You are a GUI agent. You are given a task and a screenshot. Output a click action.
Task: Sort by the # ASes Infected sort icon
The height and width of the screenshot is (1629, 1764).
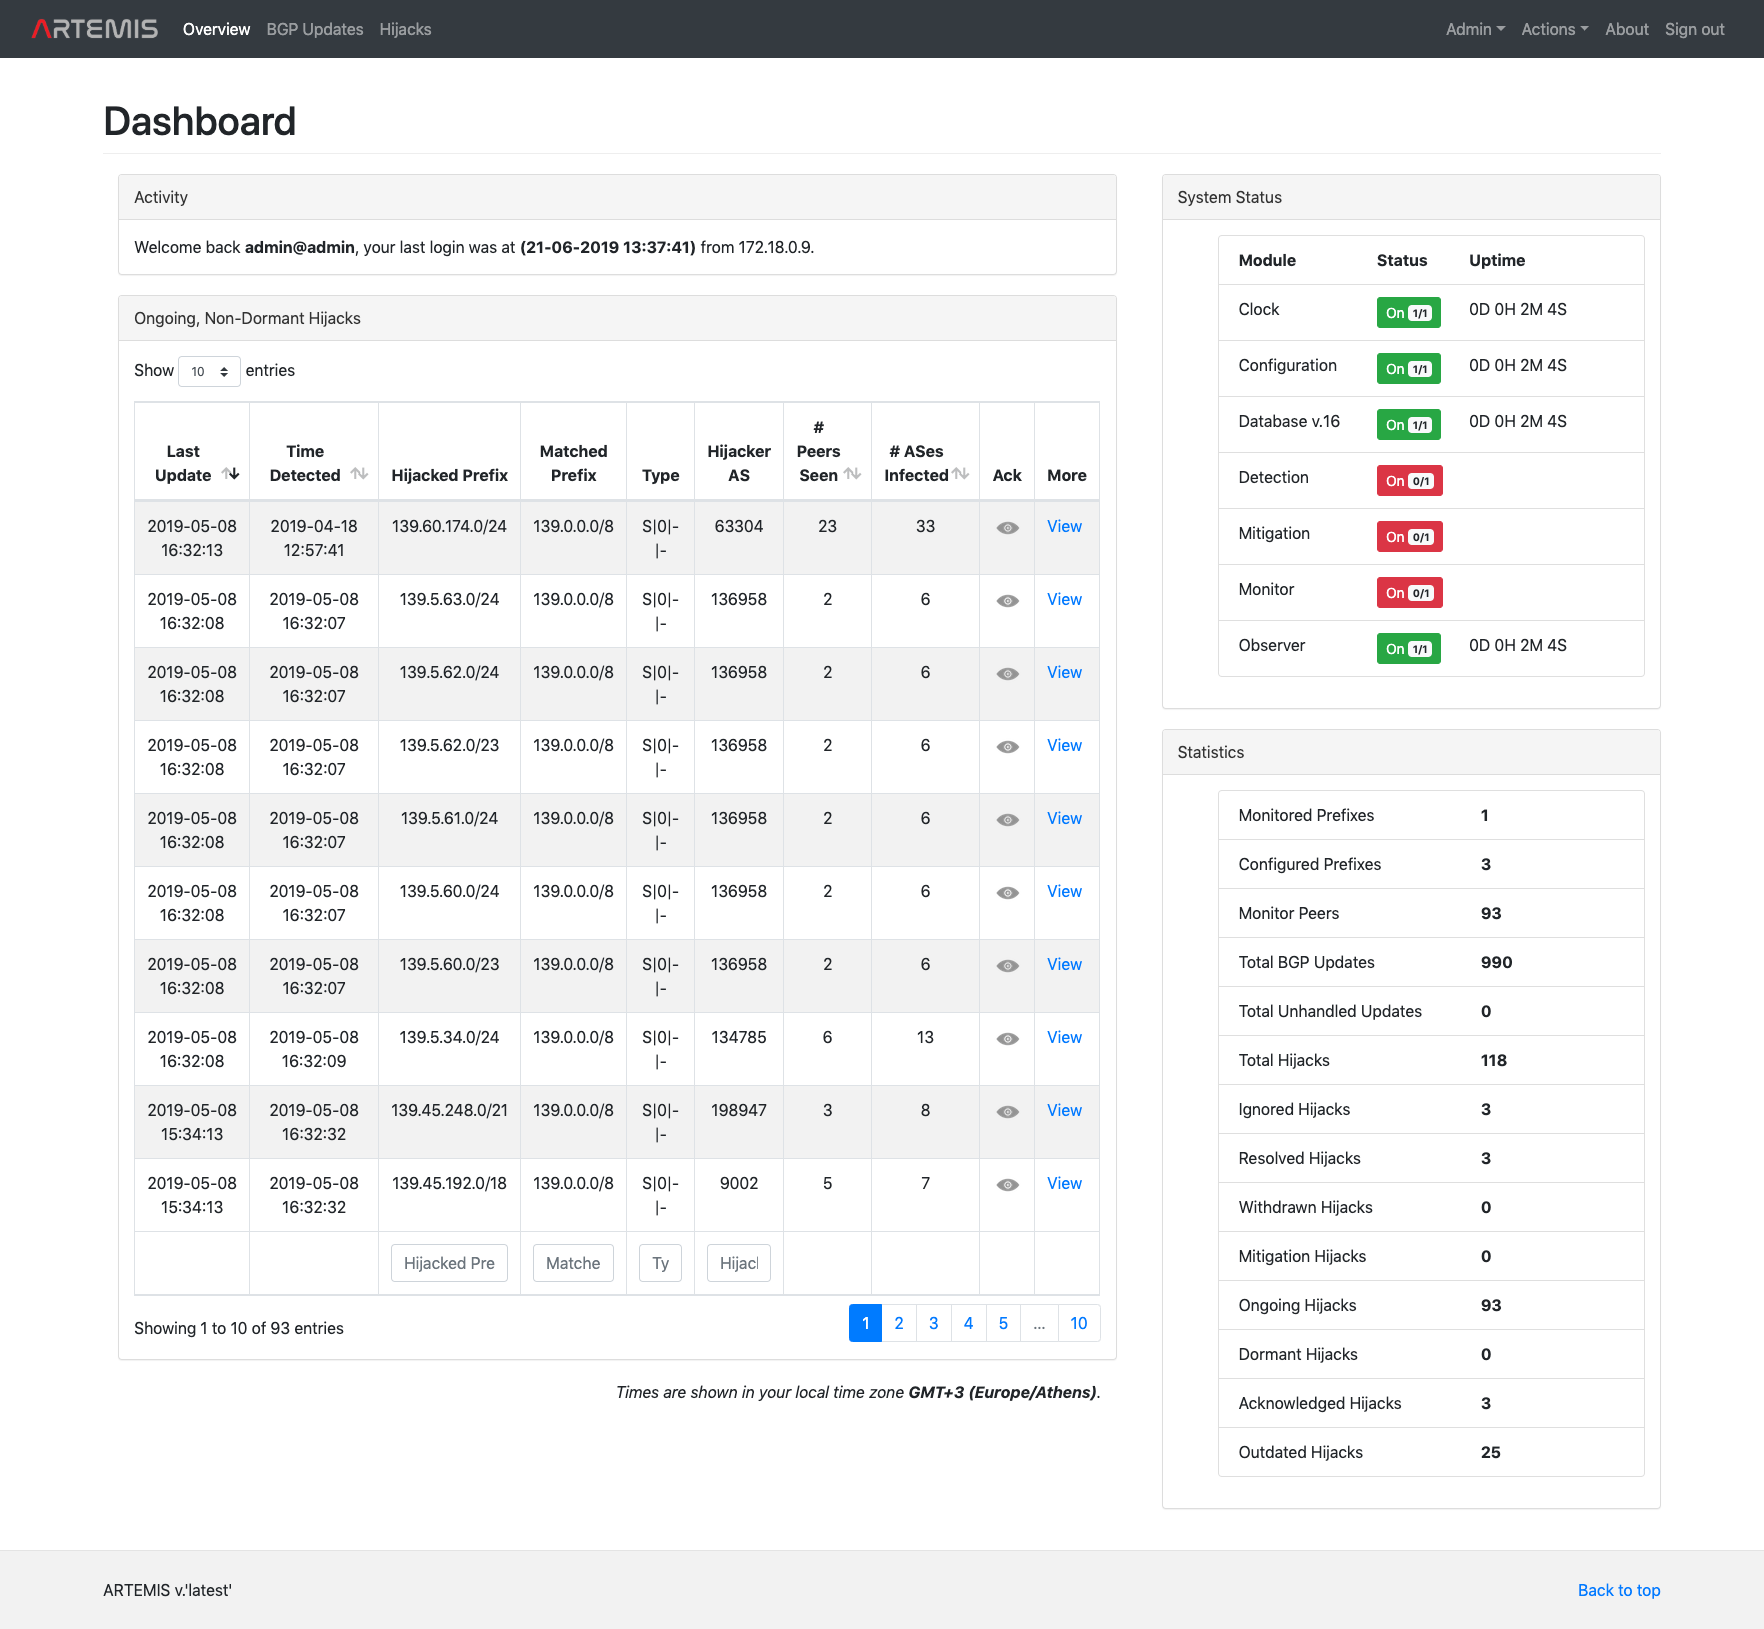(x=961, y=475)
